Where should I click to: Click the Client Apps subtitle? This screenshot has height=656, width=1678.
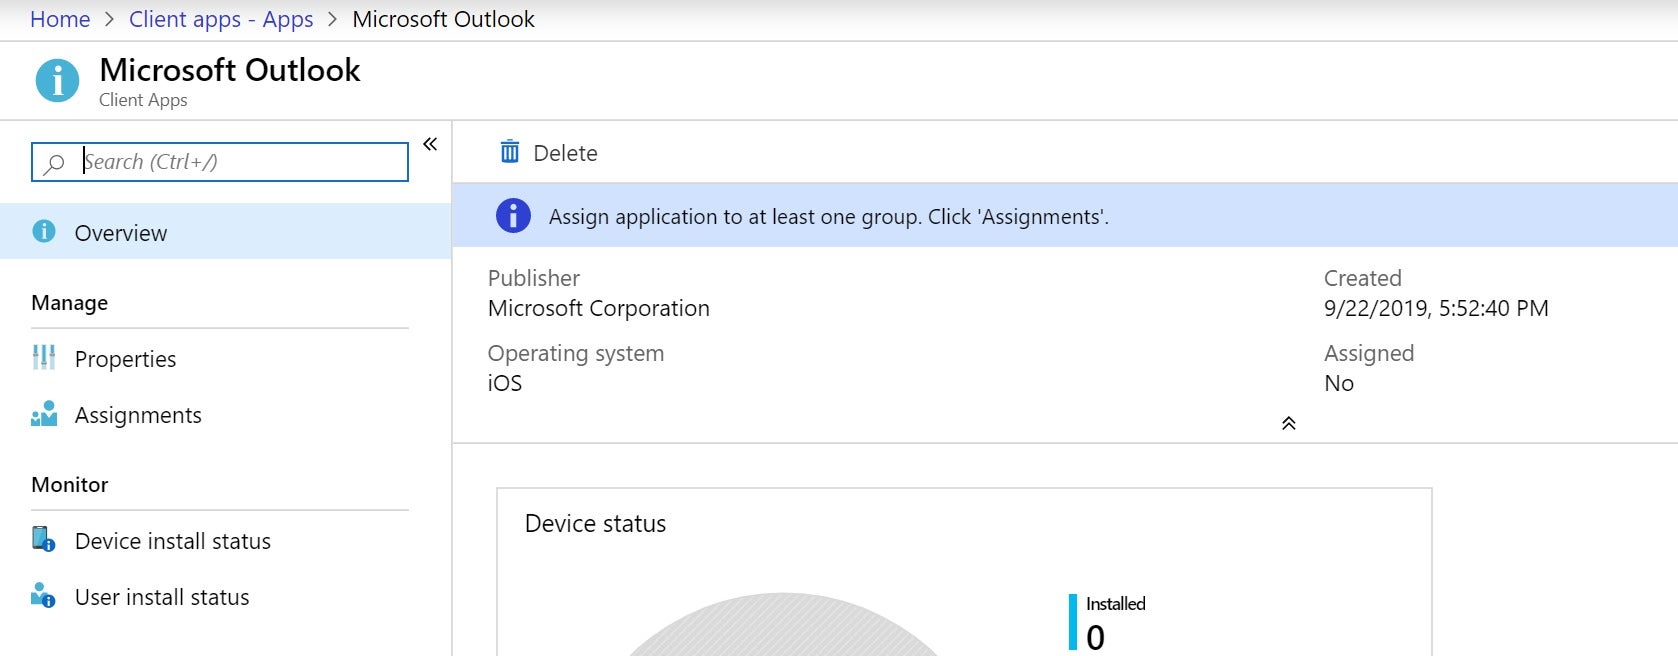point(143,100)
